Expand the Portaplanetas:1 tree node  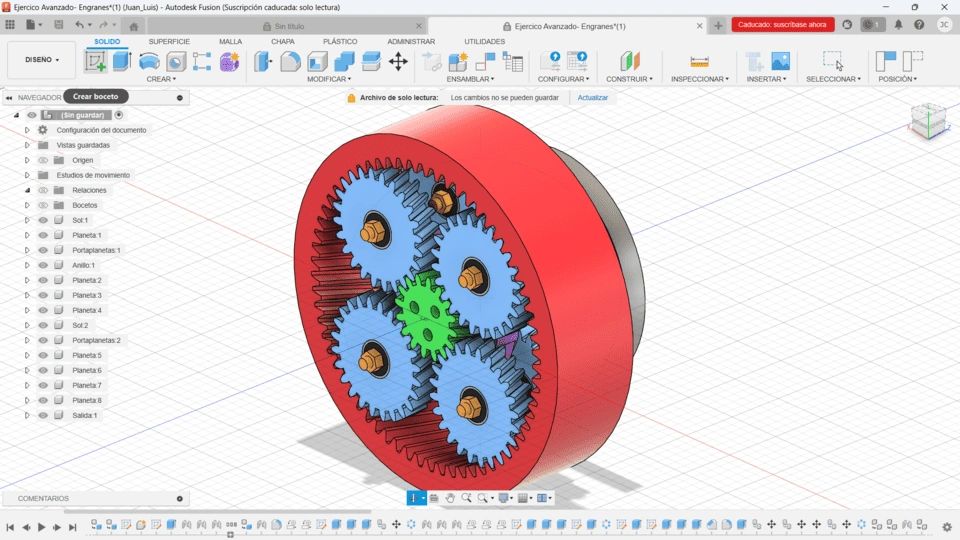28,250
